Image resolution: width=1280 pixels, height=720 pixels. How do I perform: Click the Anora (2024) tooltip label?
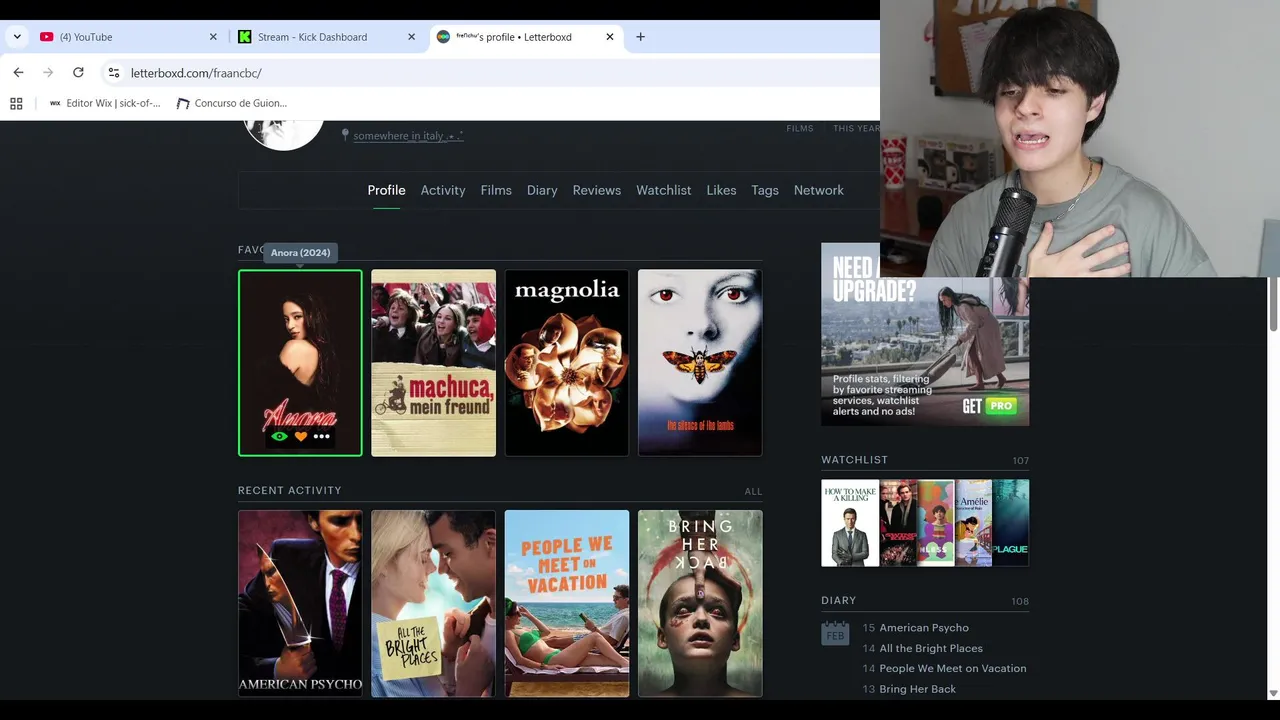coord(300,252)
